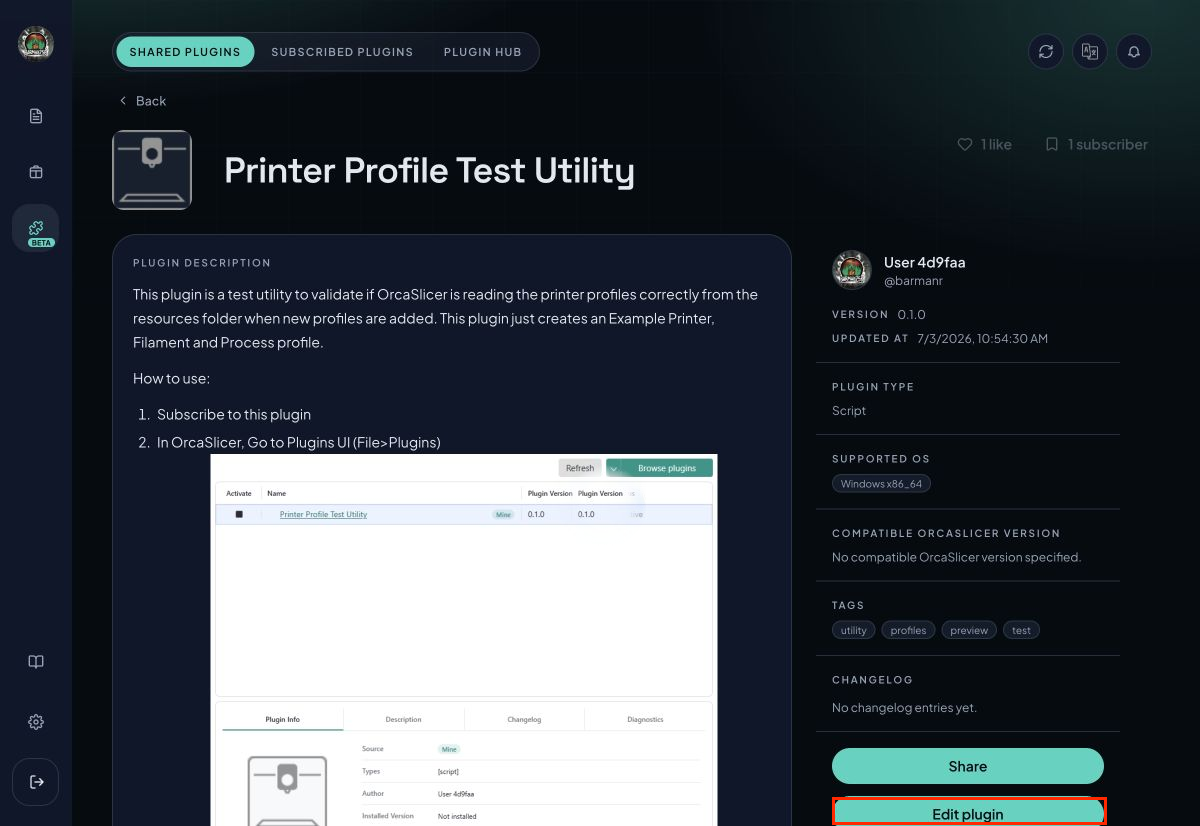Click the '@barmanr' author handle
The width and height of the screenshot is (1200, 826).
[913, 281]
